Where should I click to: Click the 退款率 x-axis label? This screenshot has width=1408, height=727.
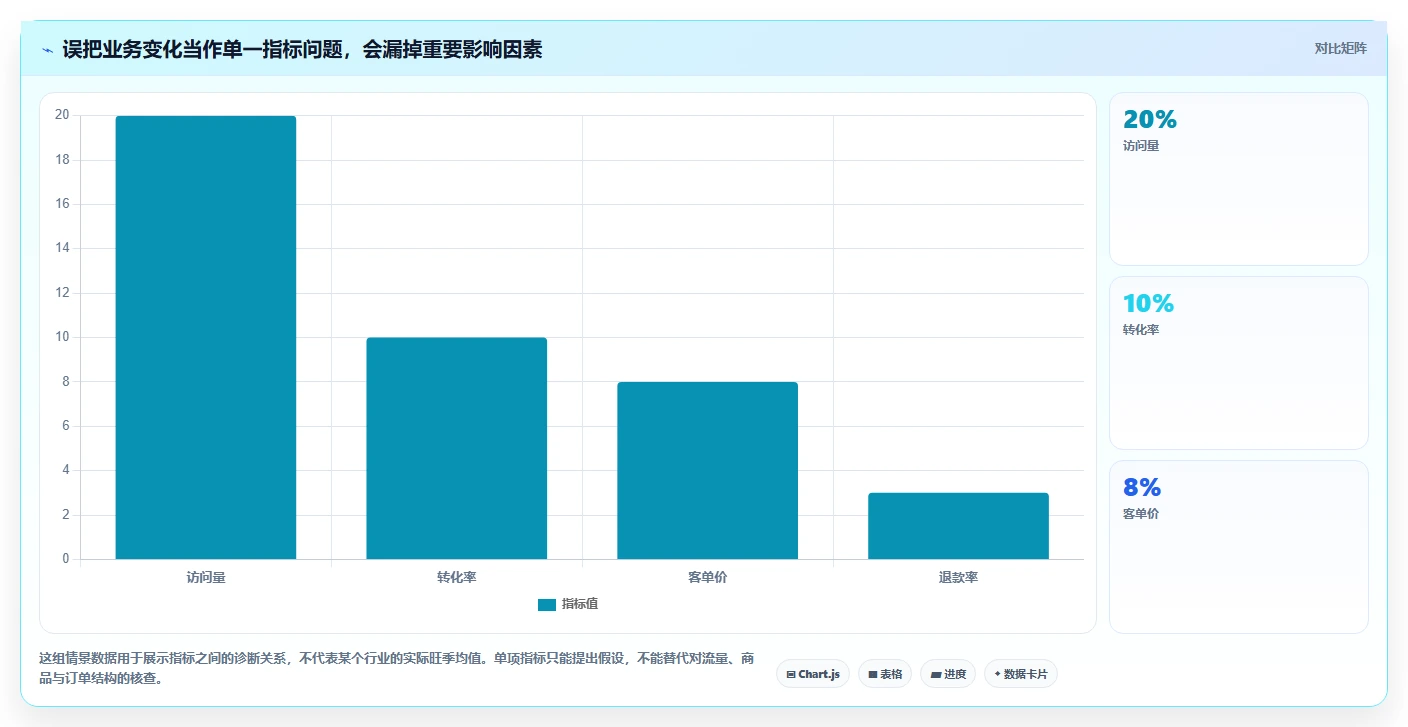point(958,578)
